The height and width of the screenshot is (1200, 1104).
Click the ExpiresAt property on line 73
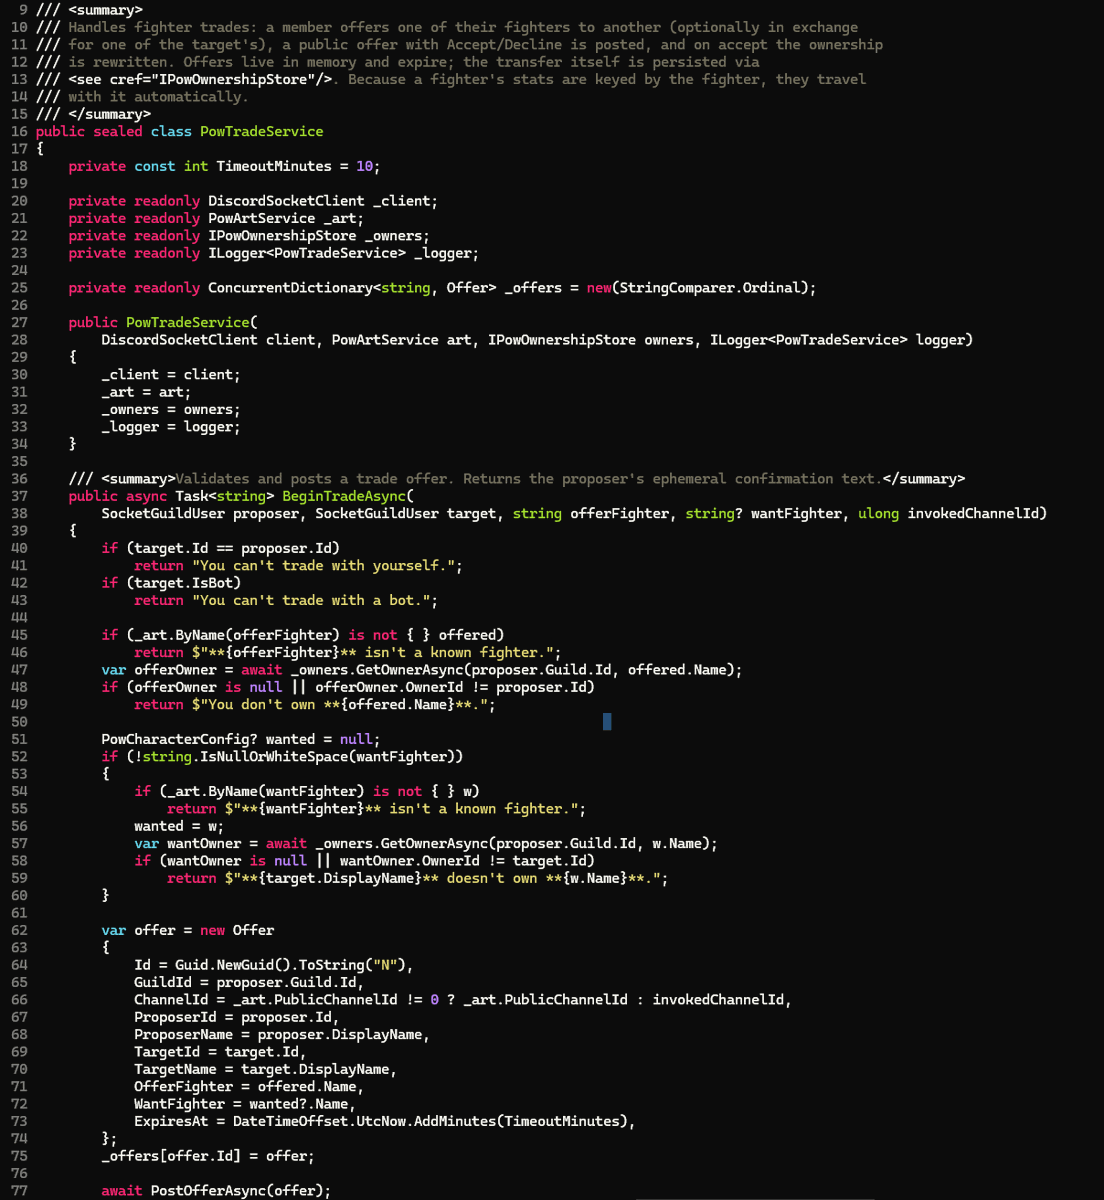[x=171, y=1122]
